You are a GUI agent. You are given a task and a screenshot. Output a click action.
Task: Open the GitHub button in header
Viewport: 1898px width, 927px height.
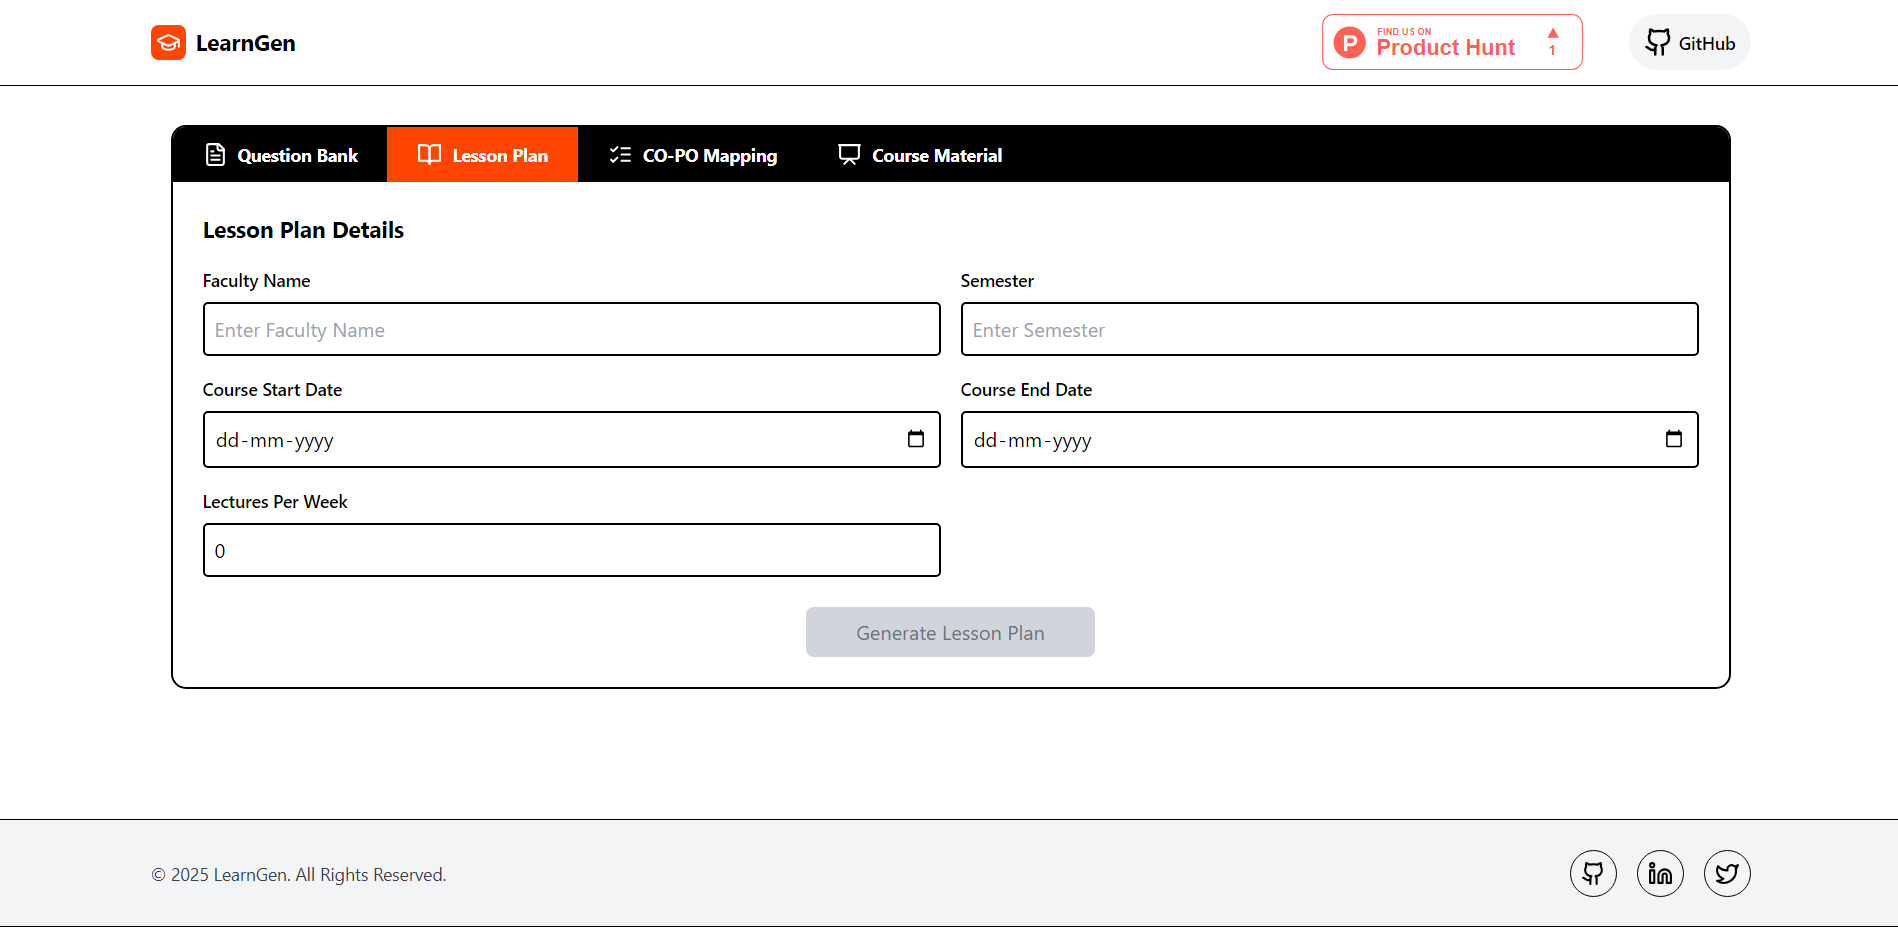click(x=1690, y=42)
